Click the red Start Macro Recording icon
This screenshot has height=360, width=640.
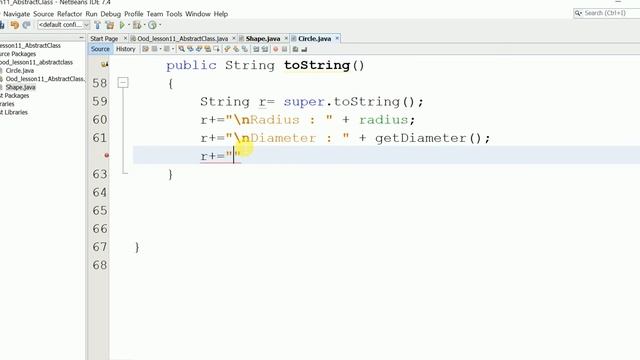pyautogui.click(x=276, y=49)
